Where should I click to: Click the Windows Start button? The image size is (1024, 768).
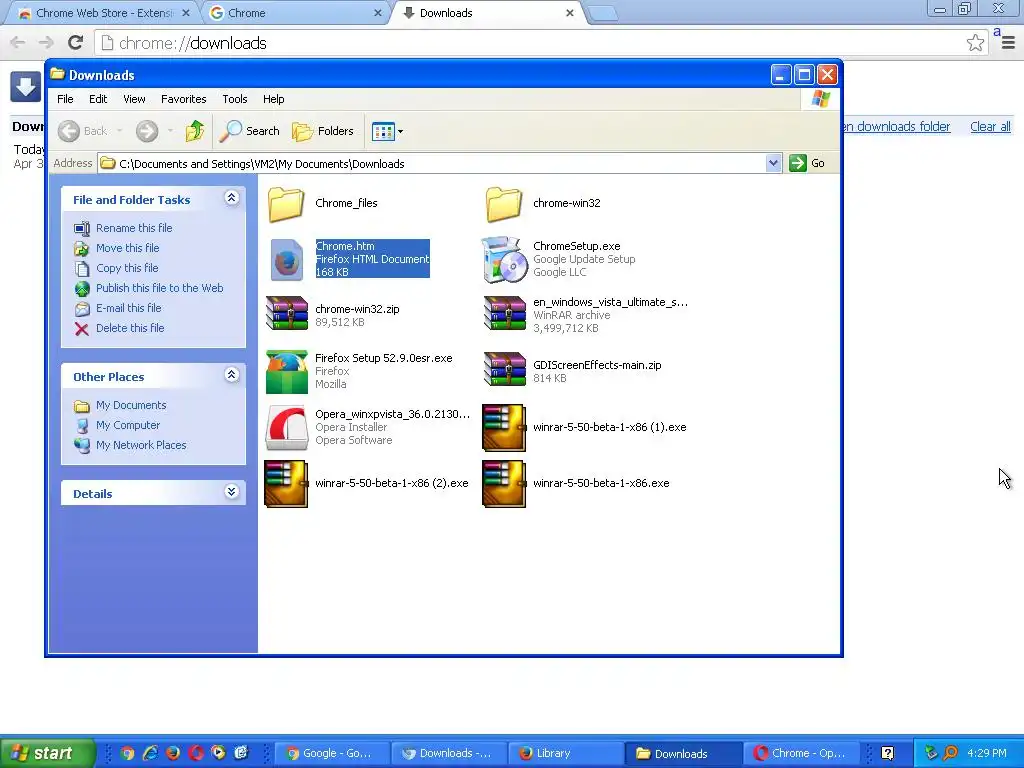(x=47, y=753)
